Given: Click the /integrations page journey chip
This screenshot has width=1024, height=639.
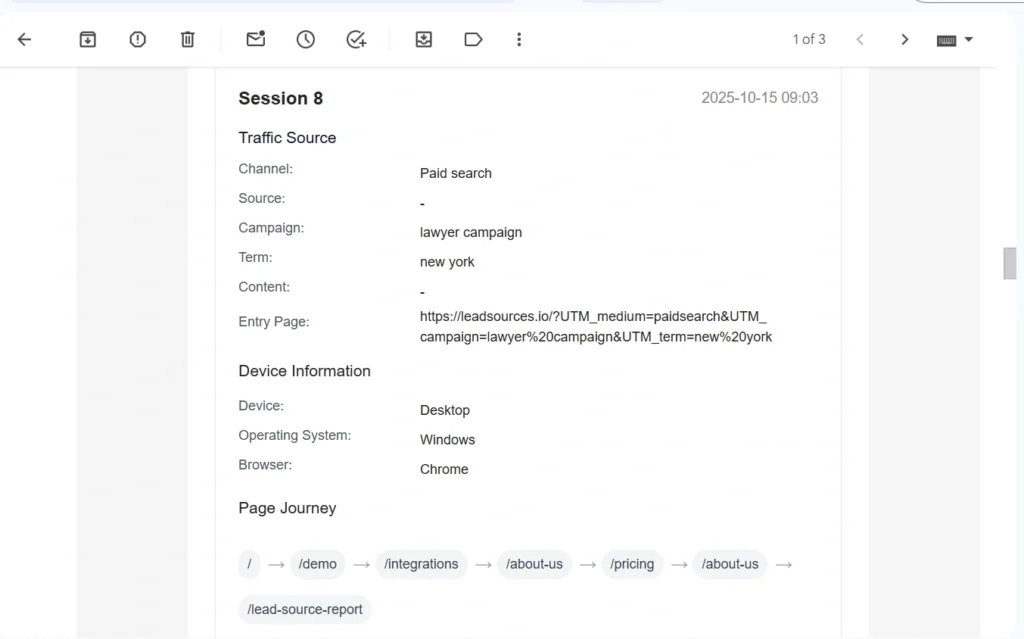Looking at the screenshot, I should [x=421, y=564].
